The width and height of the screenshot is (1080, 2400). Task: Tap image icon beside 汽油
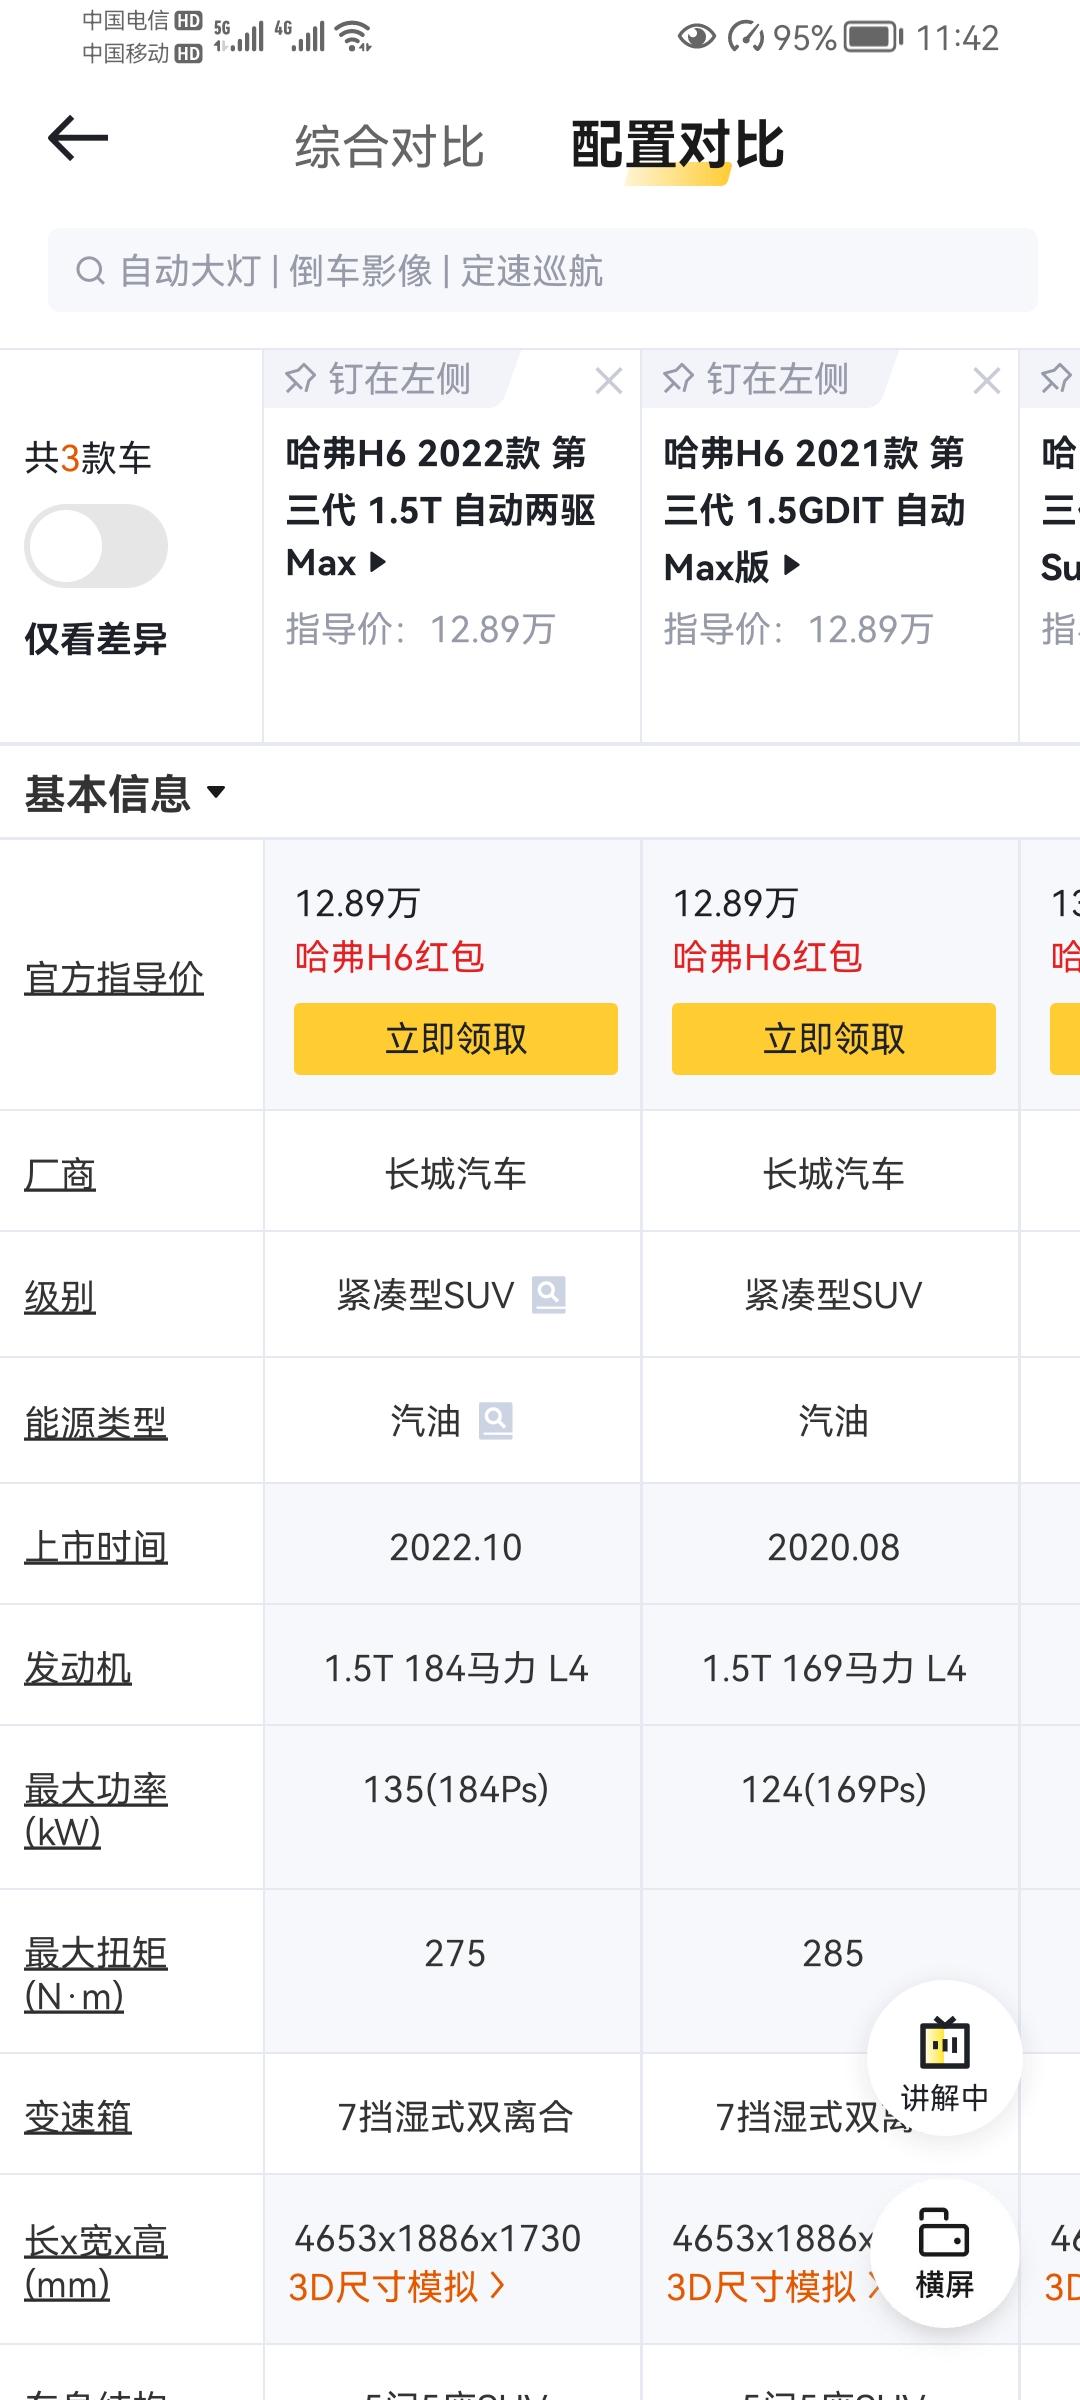pyautogui.click(x=496, y=1420)
